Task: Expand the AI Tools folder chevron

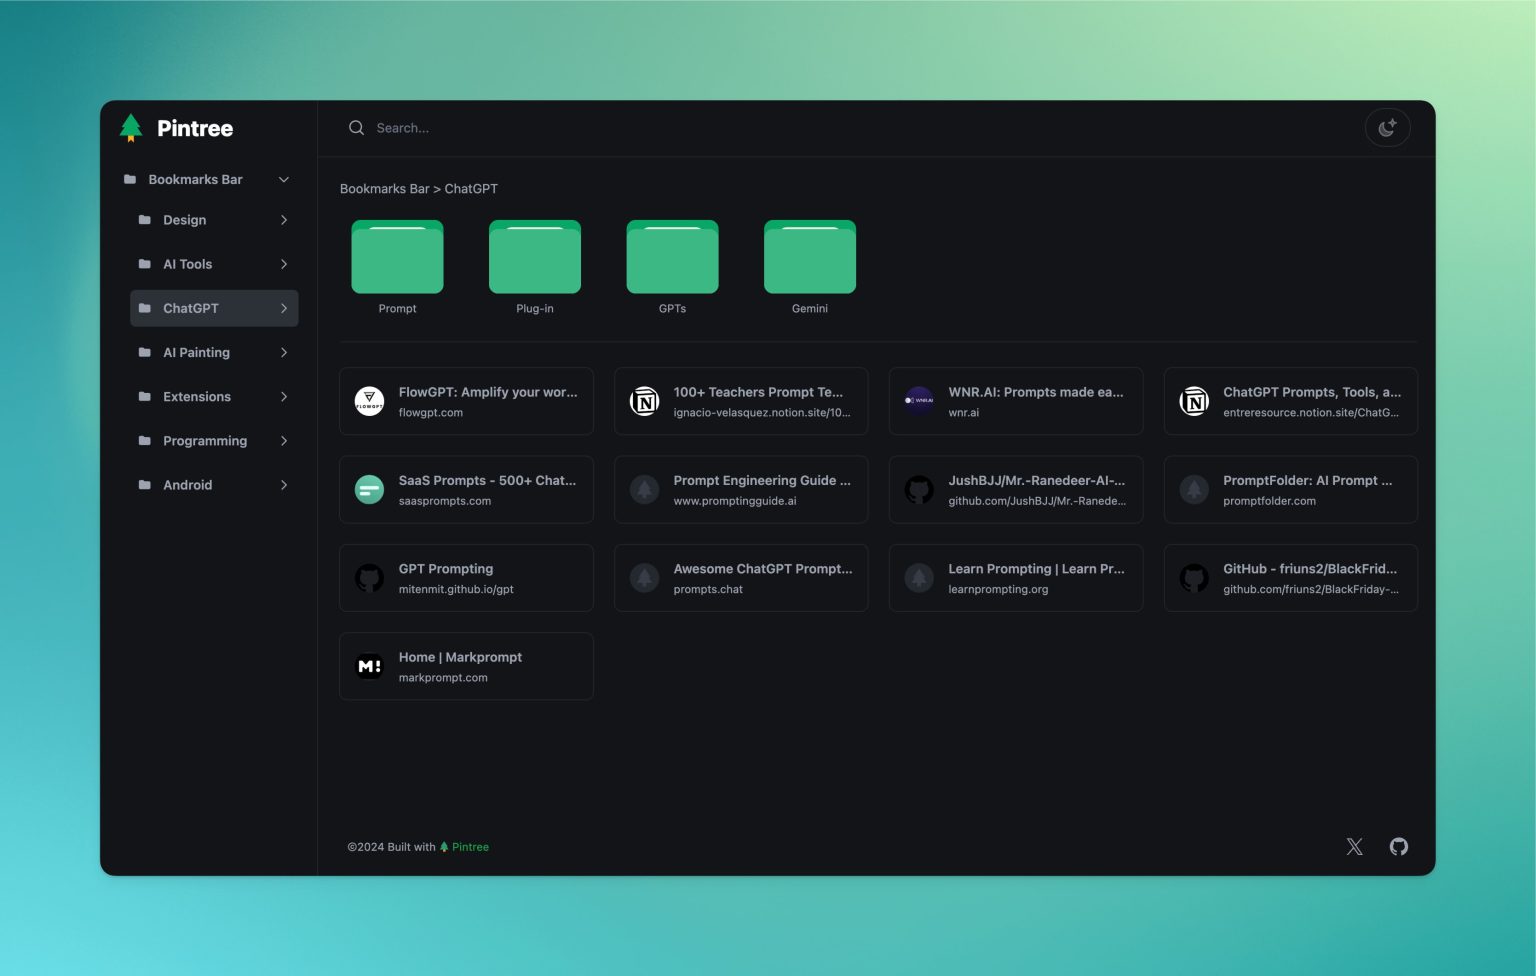Action: coord(284,264)
